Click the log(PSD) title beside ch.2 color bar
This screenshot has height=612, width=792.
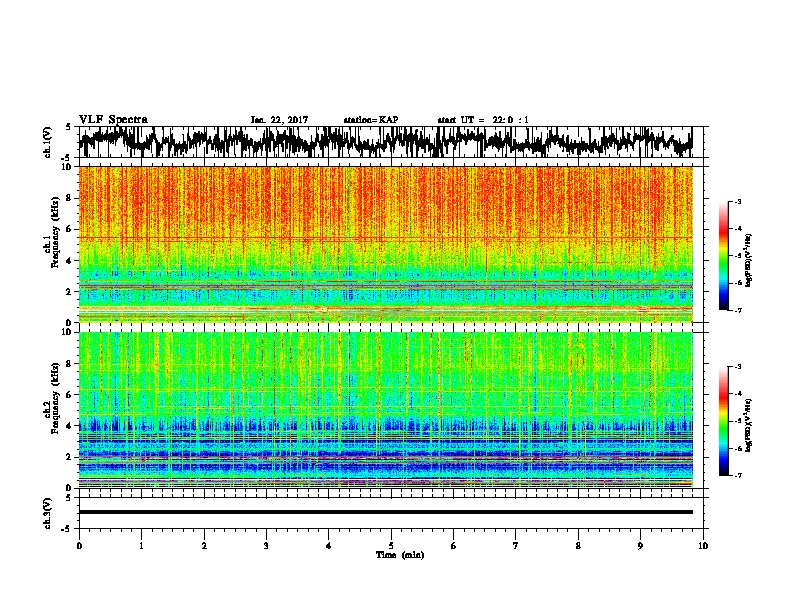[x=748, y=425]
